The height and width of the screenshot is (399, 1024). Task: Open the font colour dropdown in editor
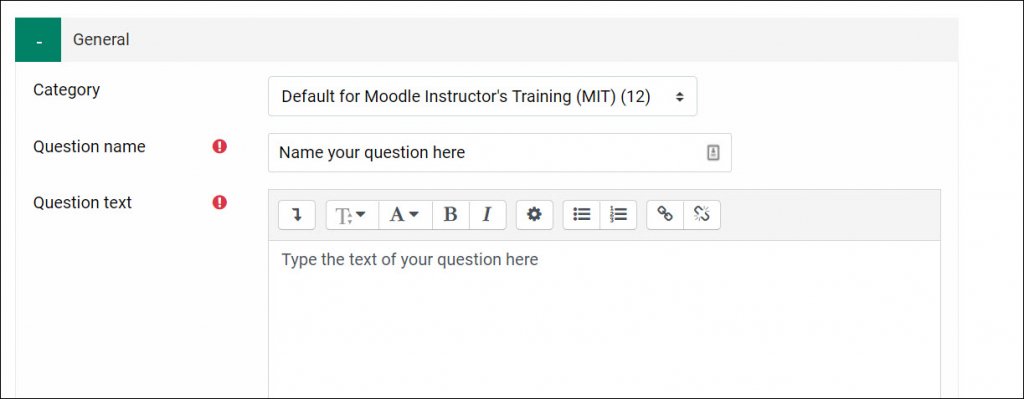pos(406,215)
